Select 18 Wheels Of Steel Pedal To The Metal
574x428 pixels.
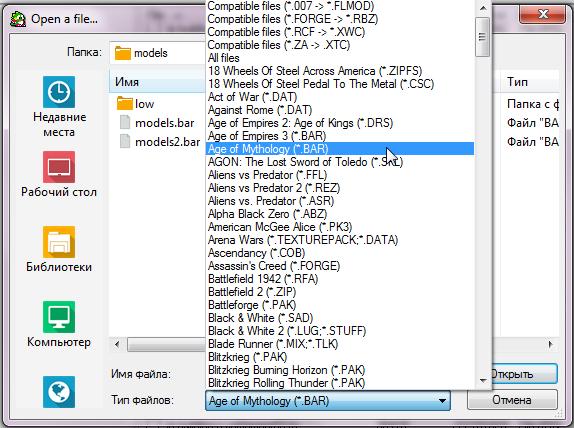point(340,84)
